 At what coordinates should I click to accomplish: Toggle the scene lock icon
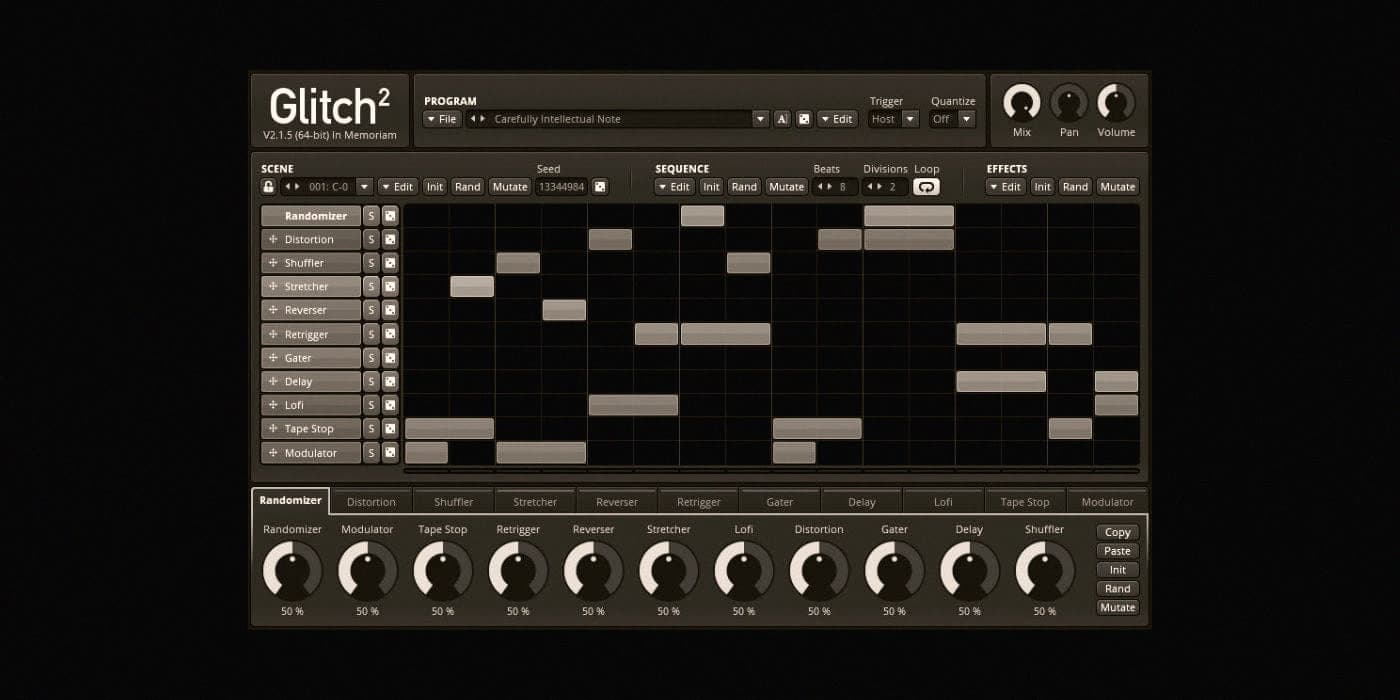[269, 187]
